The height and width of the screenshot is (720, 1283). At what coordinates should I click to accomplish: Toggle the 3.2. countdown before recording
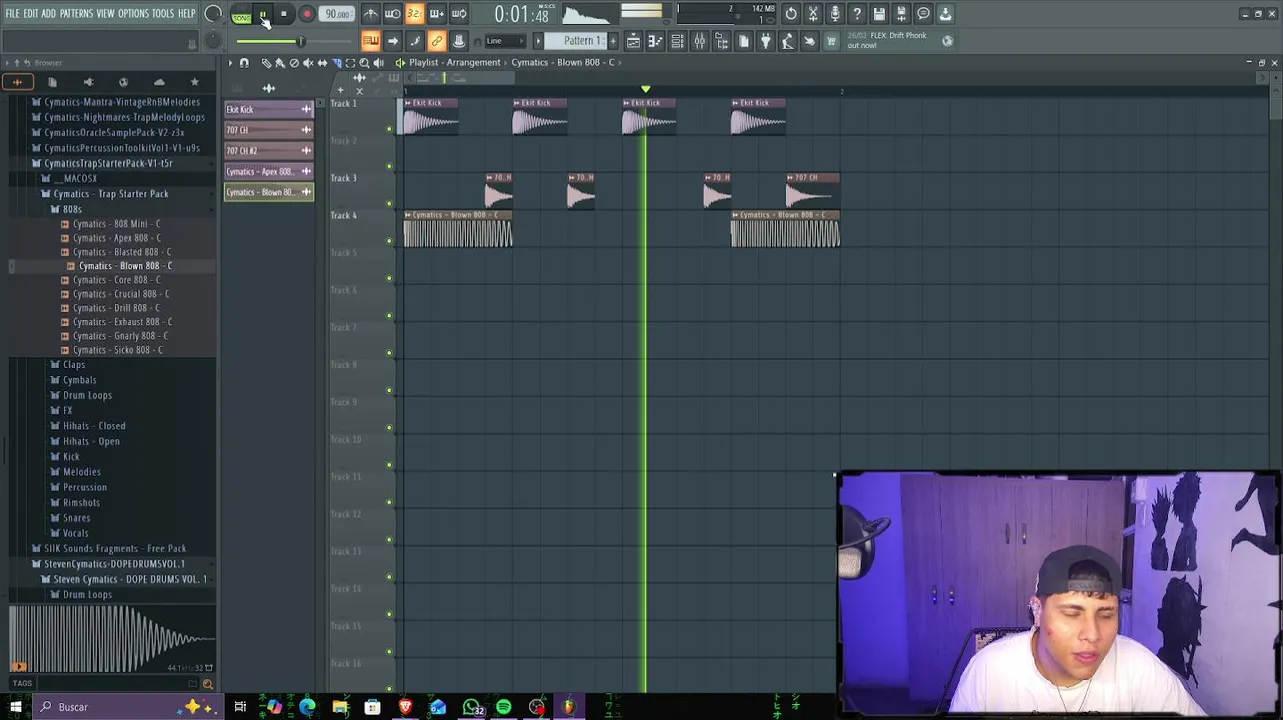415,13
